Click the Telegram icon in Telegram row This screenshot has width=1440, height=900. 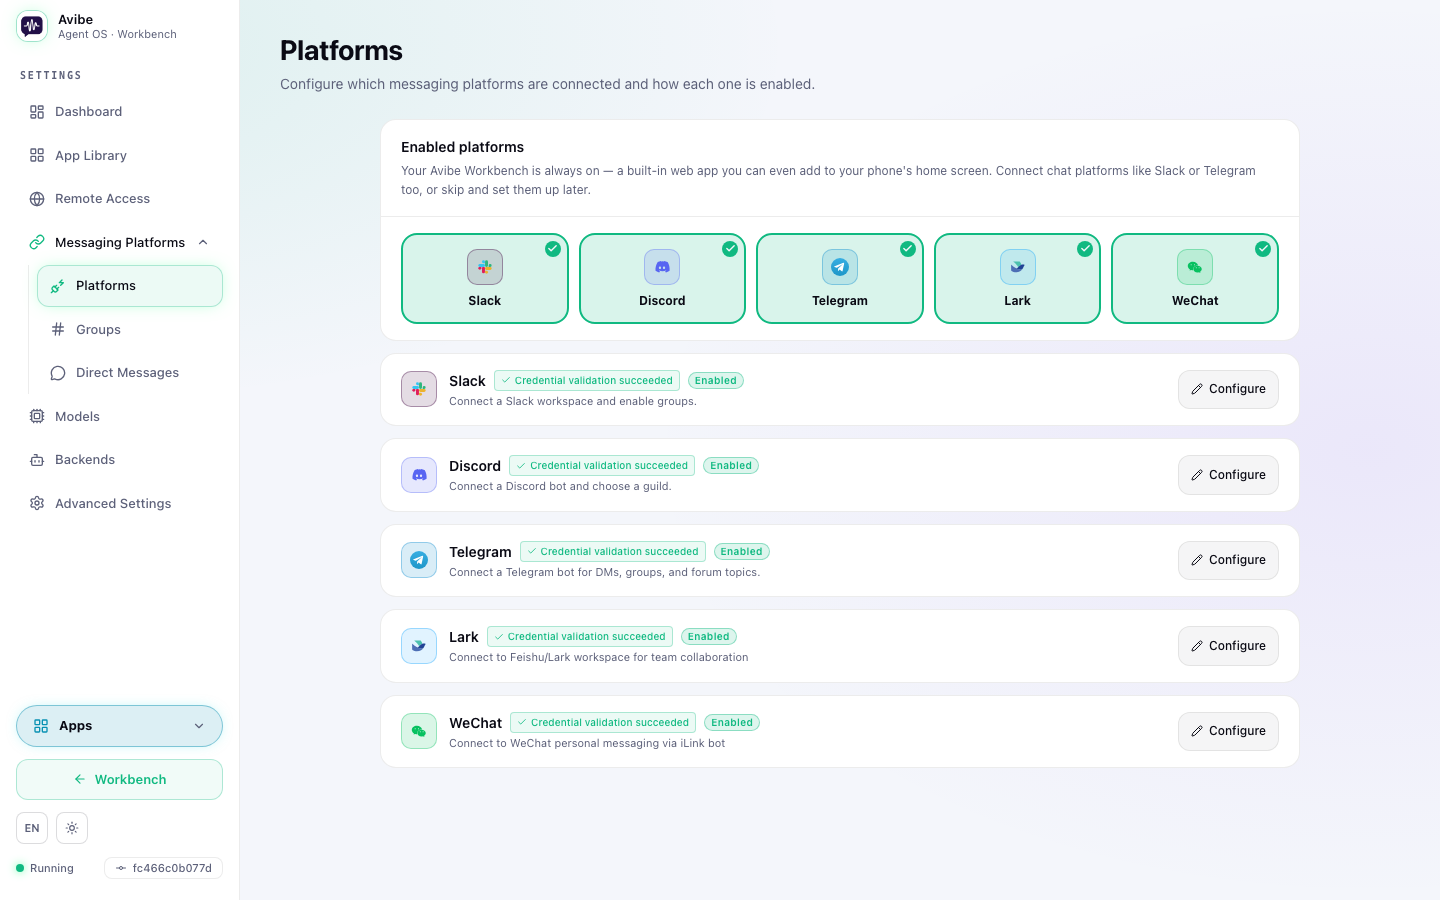coord(419,560)
